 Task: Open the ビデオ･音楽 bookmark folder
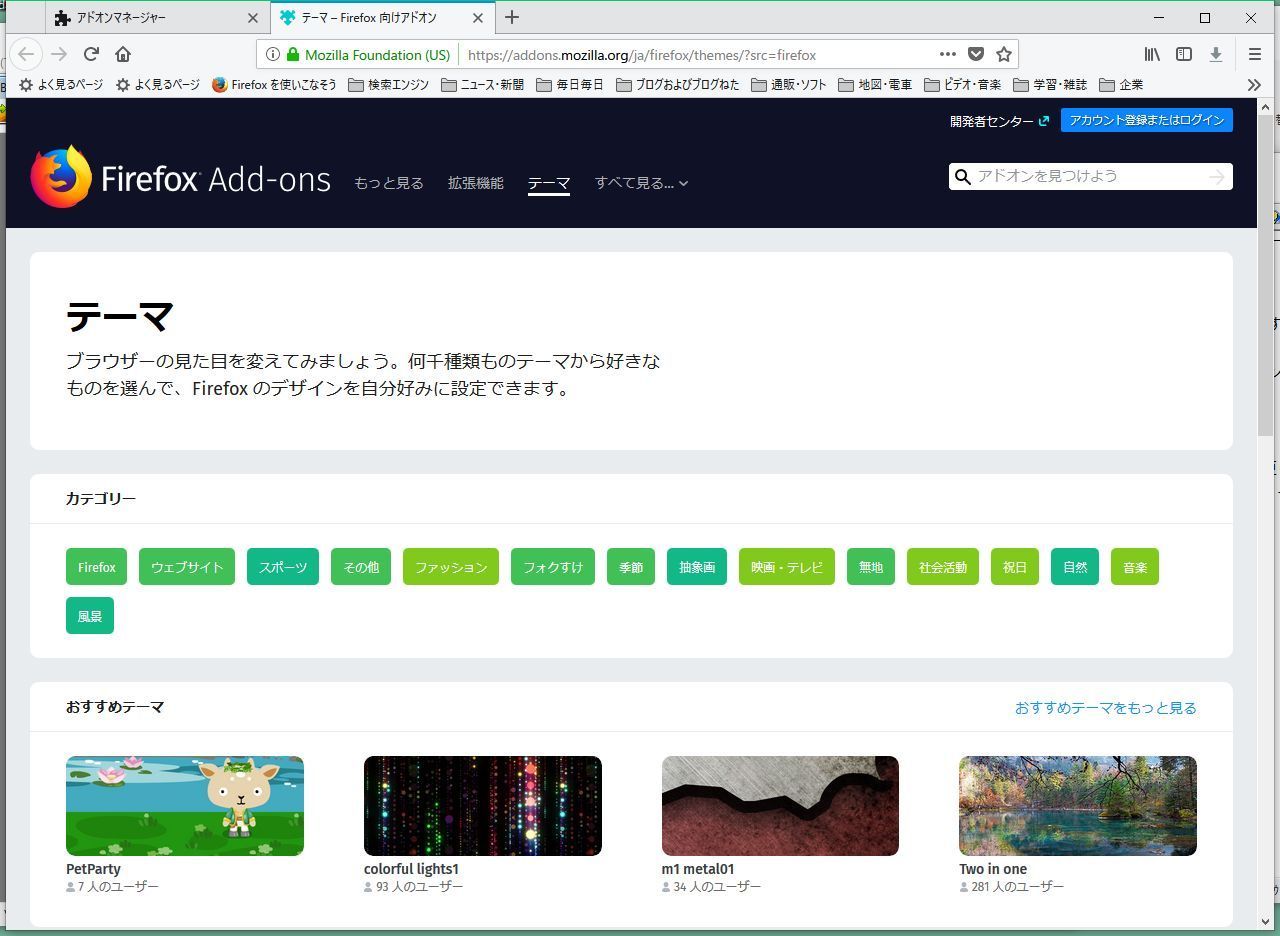(962, 85)
